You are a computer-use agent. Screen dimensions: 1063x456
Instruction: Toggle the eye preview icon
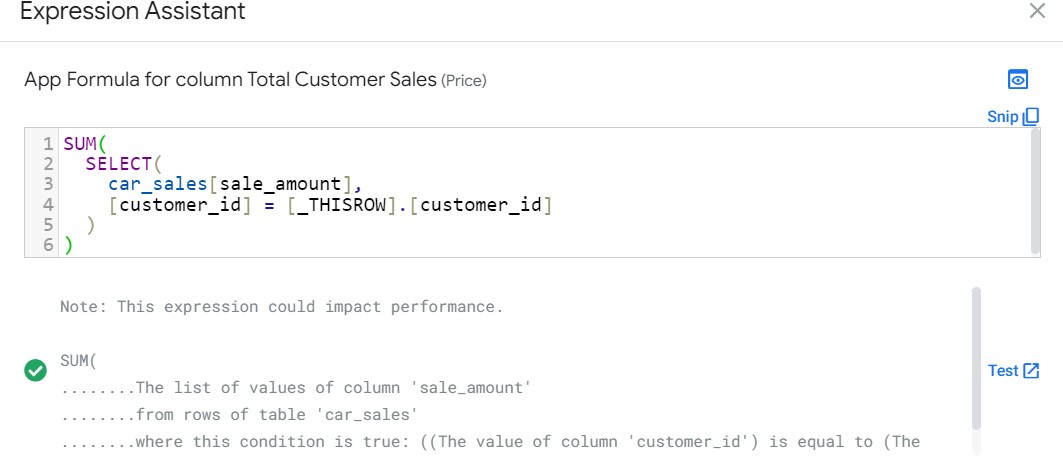click(1018, 80)
